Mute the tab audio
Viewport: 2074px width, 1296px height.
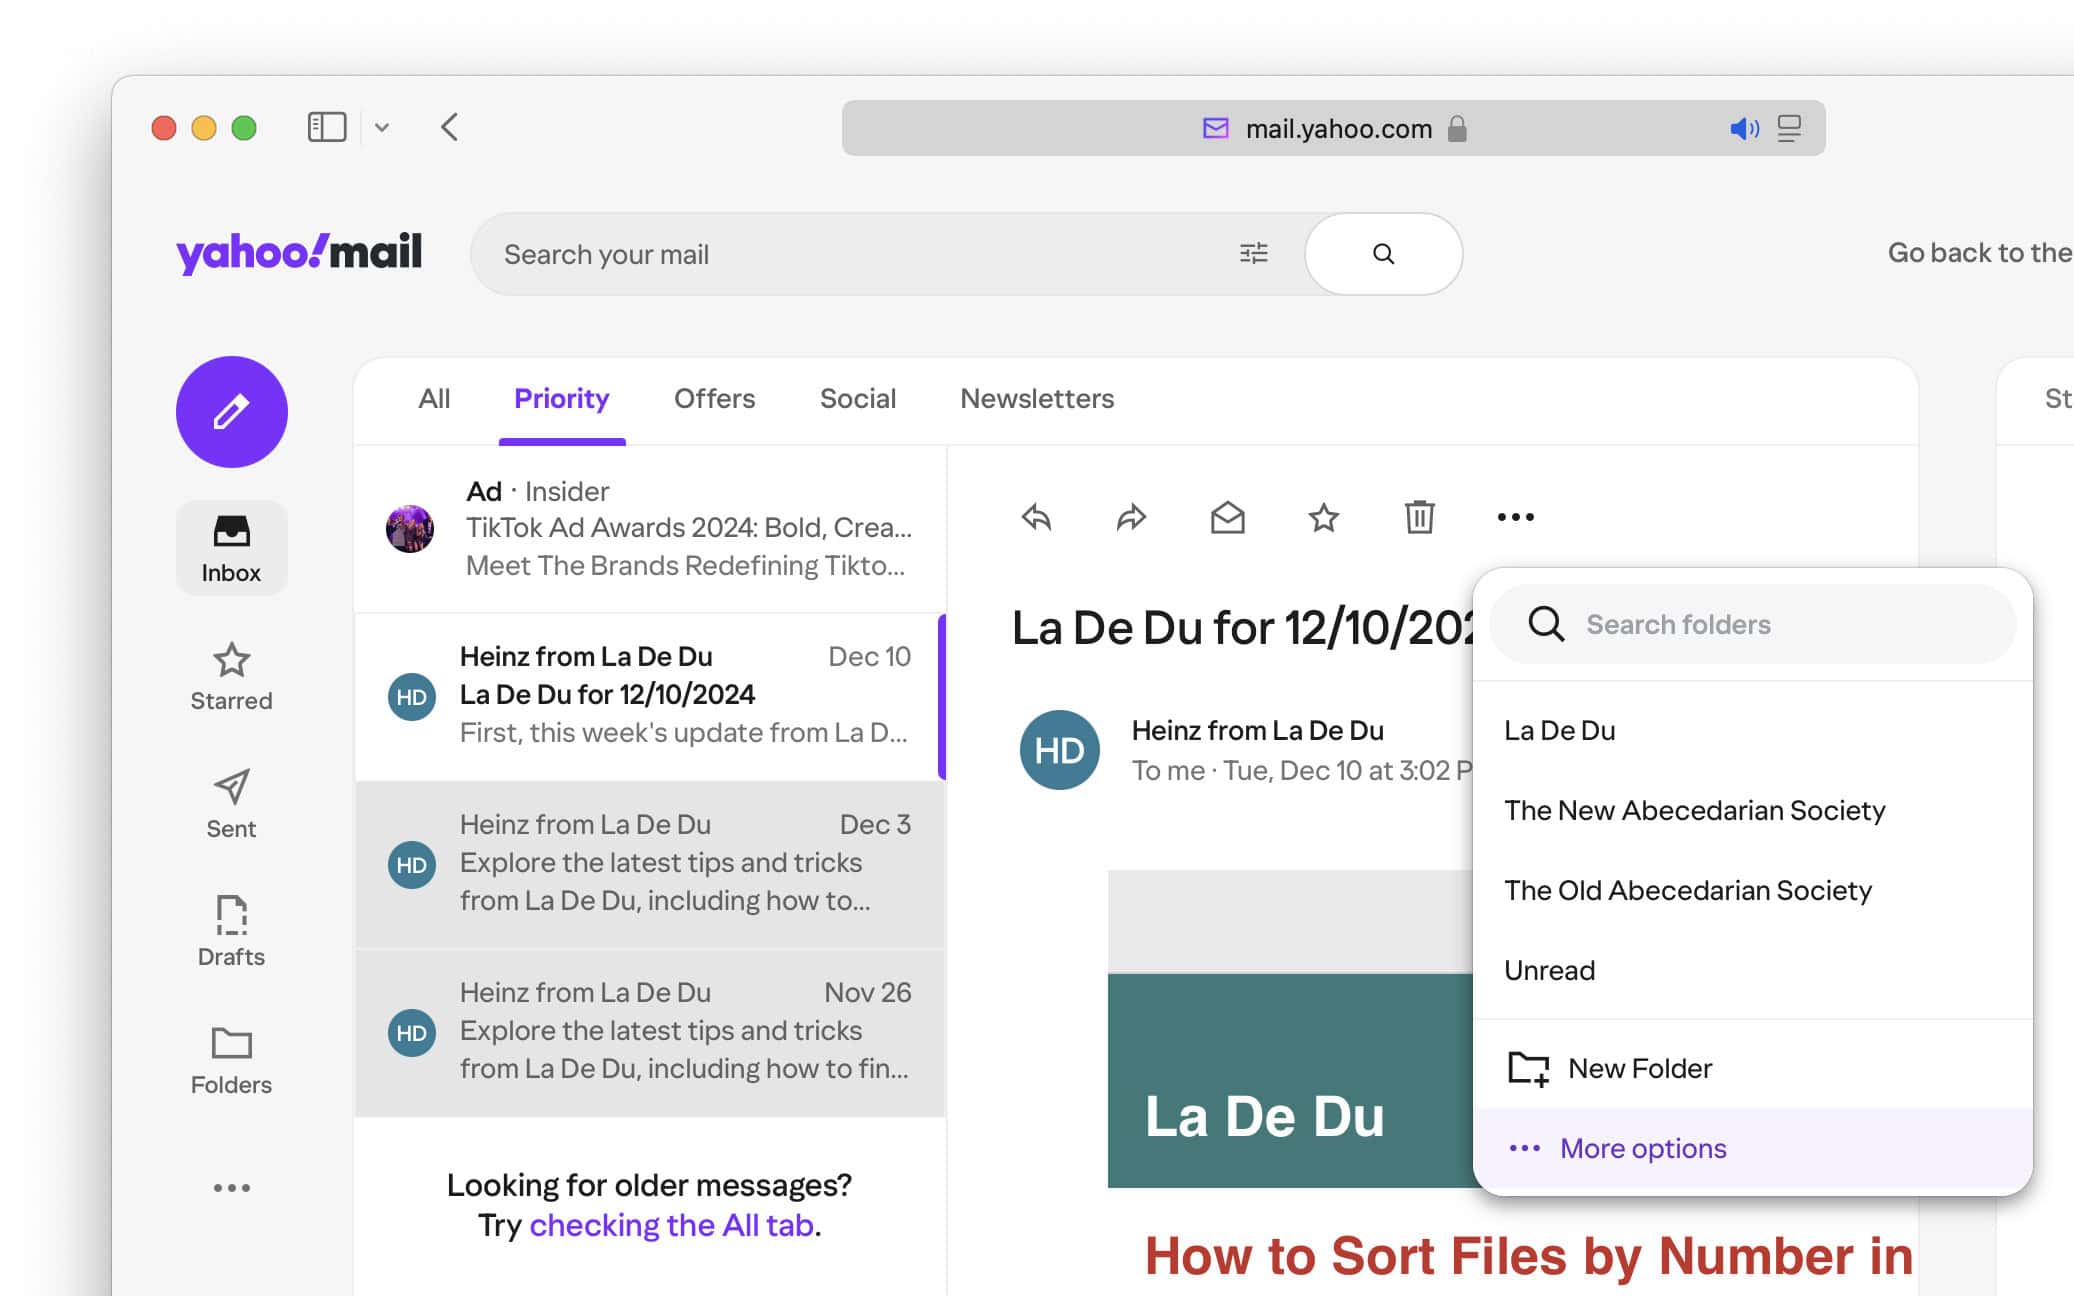tap(1744, 128)
